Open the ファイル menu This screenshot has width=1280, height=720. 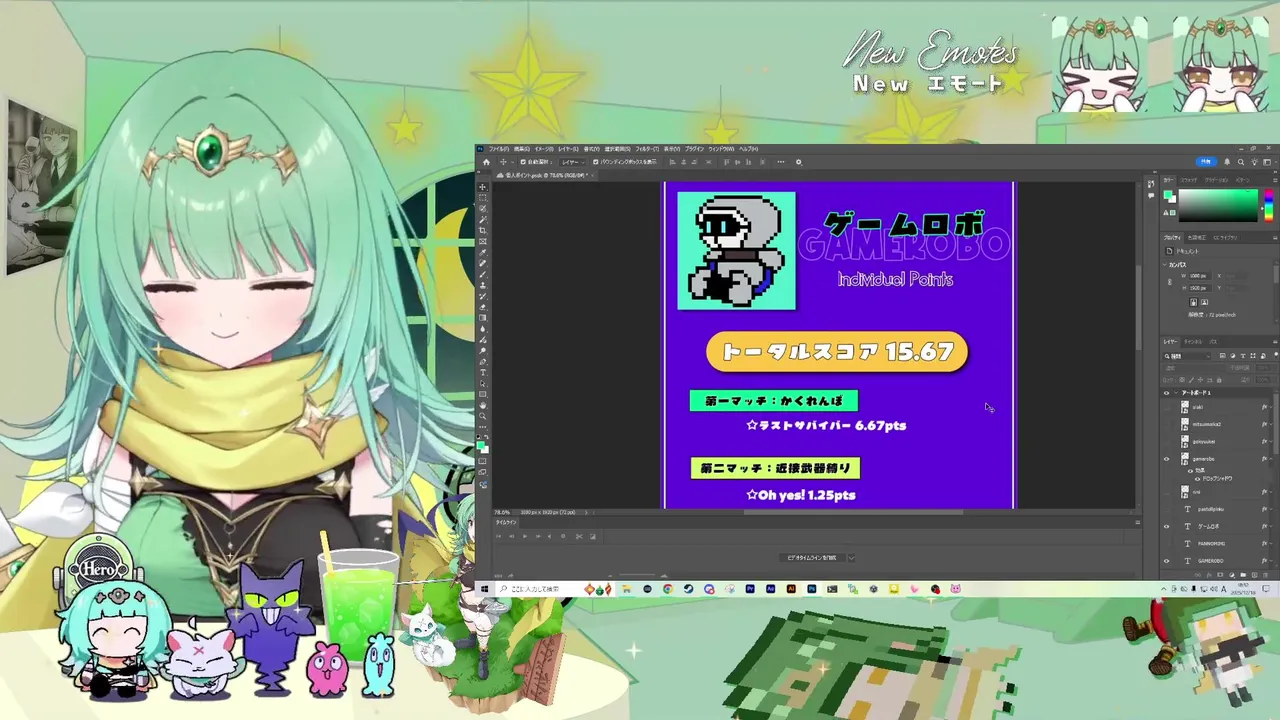click(x=498, y=149)
